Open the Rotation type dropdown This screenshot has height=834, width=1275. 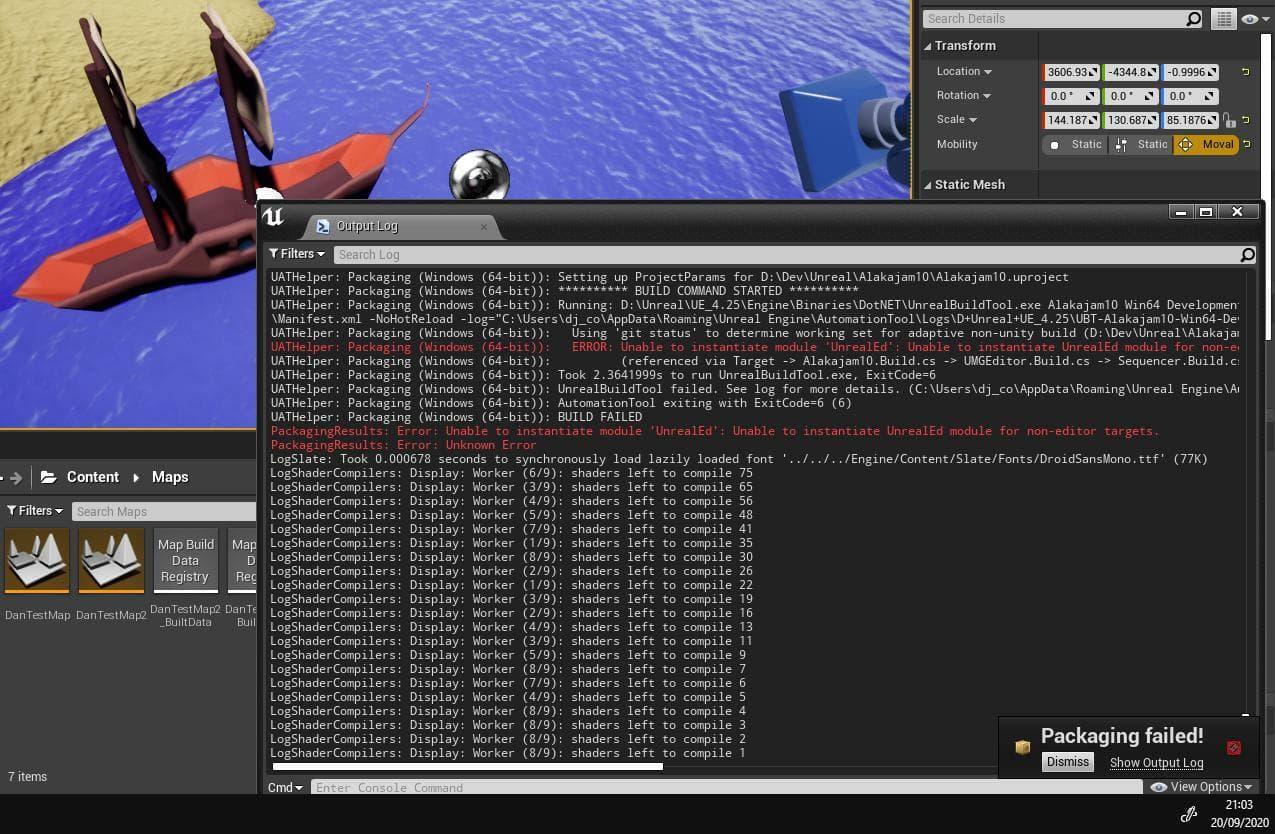pyautogui.click(x=964, y=96)
